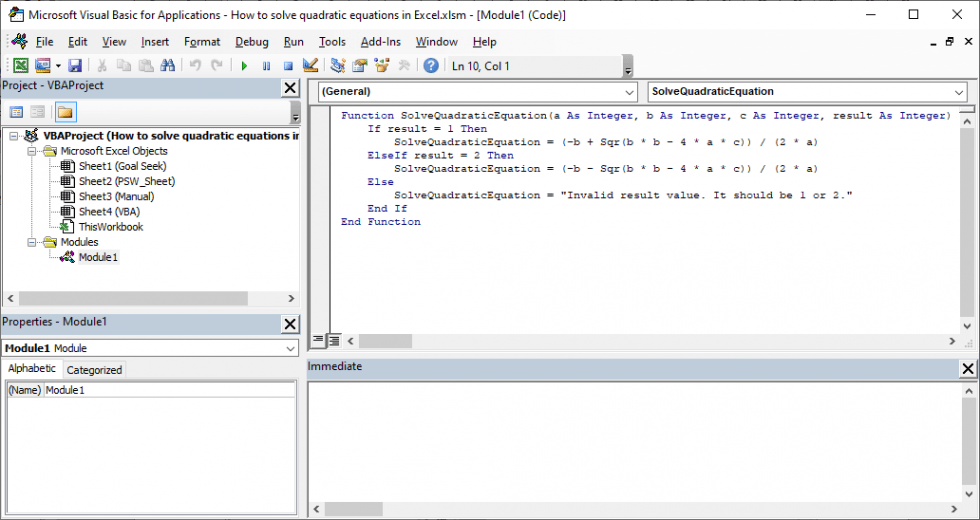Open Properties Window toolbar icon
980x520 pixels.
tap(360, 66)
